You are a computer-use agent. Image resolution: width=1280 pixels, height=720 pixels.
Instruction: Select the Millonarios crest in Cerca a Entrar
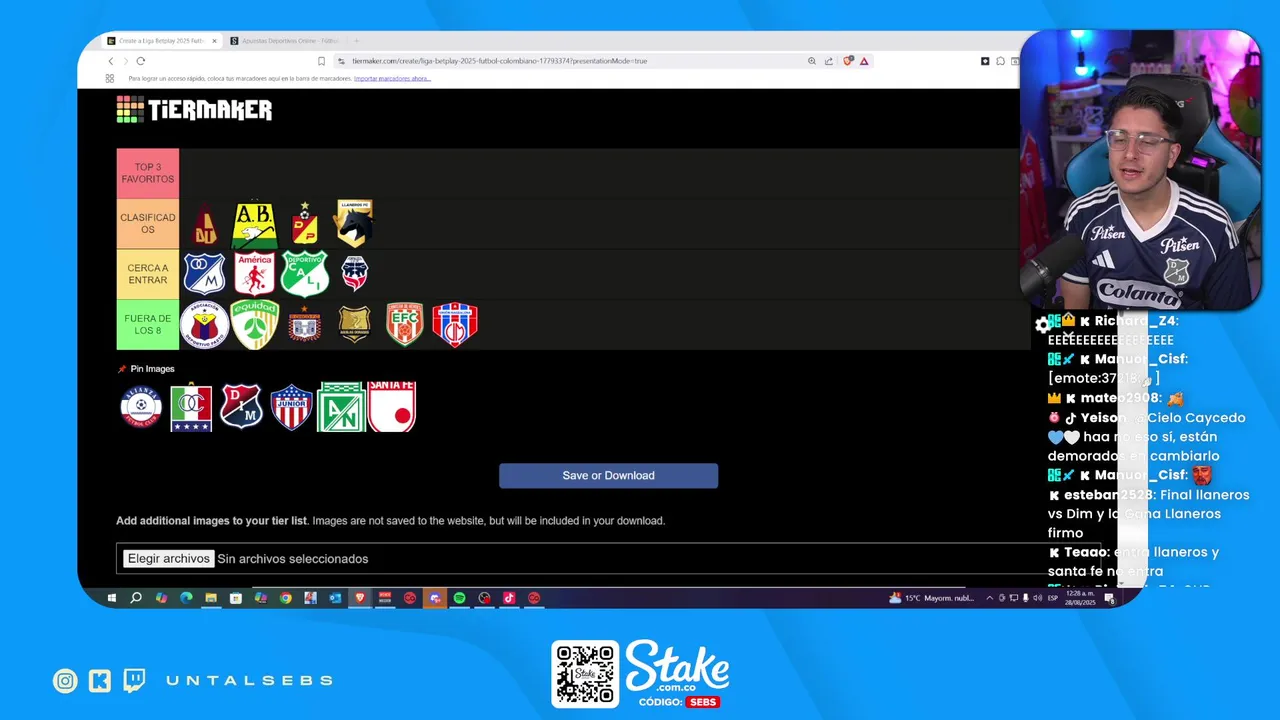tap(204, 274)
